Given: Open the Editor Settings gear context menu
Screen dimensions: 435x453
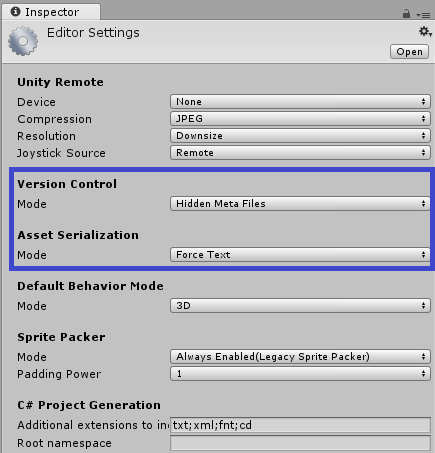Looking at the screenshot, I should point(425,32).
